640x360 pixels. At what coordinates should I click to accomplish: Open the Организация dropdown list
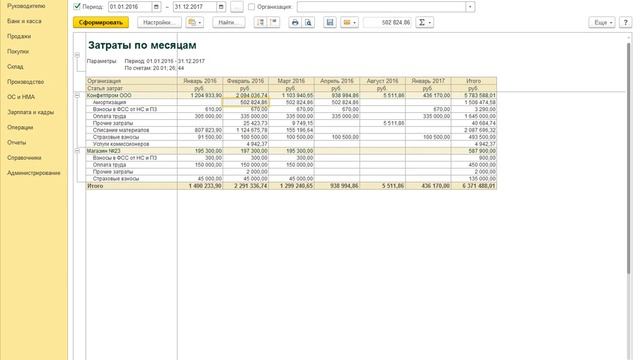(x=470, y=7)
